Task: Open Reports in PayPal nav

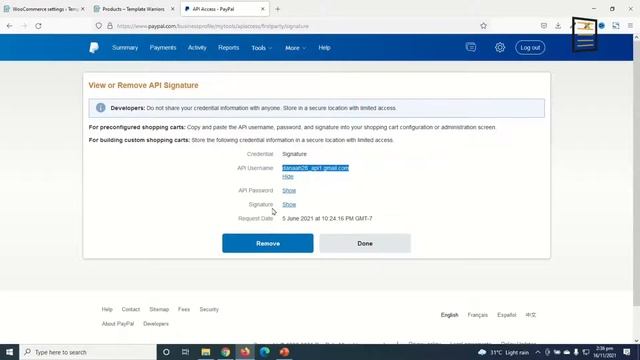Action: [x=228, y=48]
